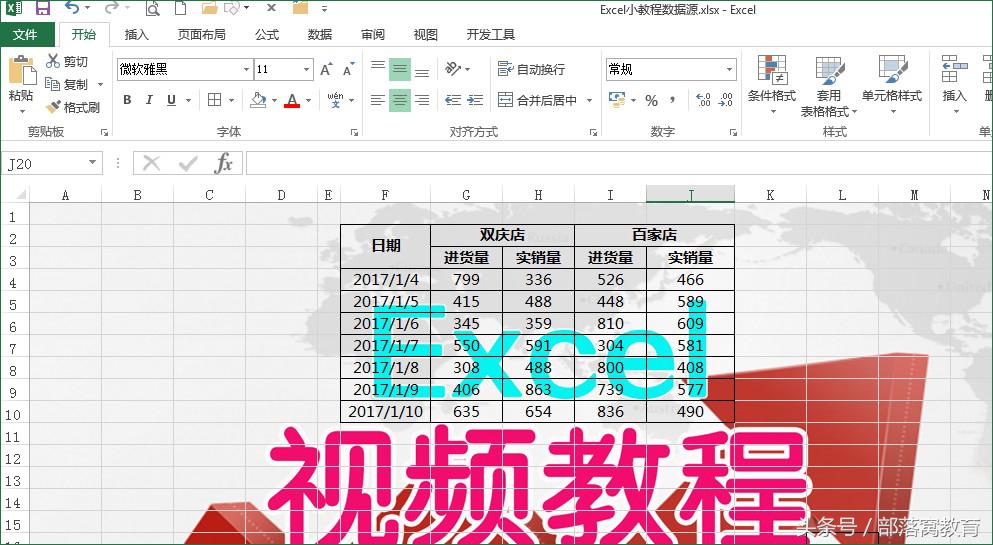993x545 pixels.
Task: Apply text orientation rotation
Action: (x=453, y=68)
